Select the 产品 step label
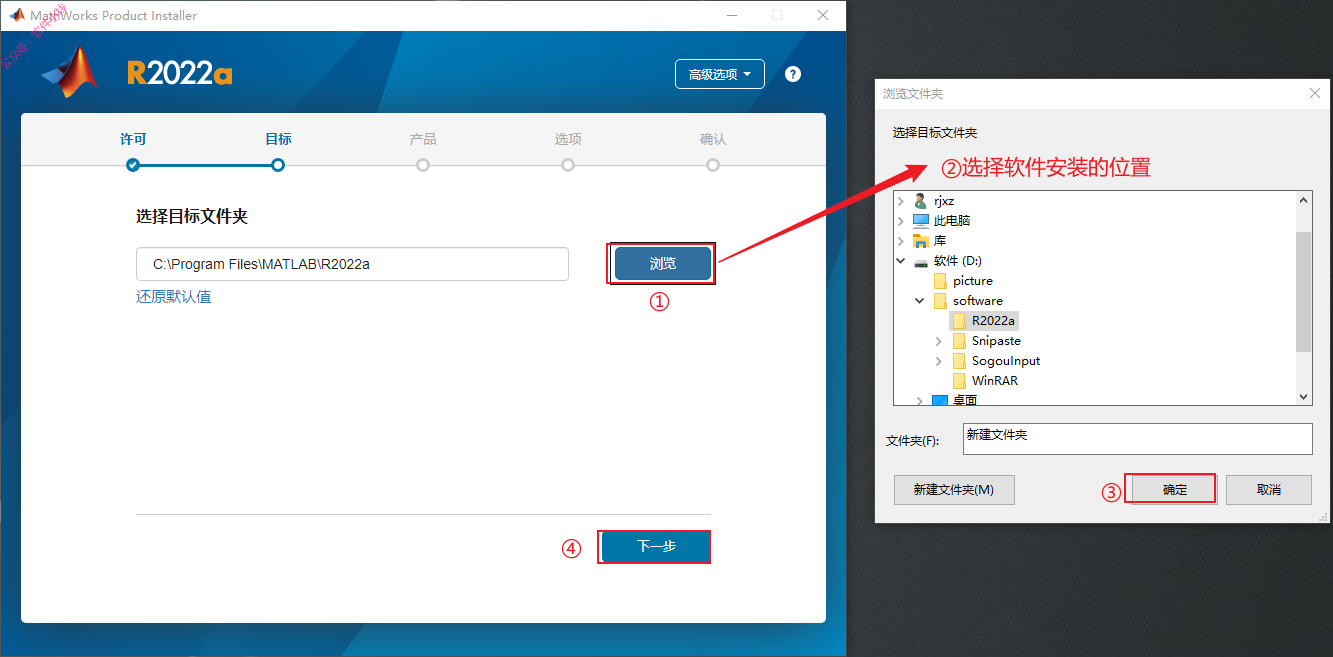This screenshot has height=657, width=1333. coord(423,139)
